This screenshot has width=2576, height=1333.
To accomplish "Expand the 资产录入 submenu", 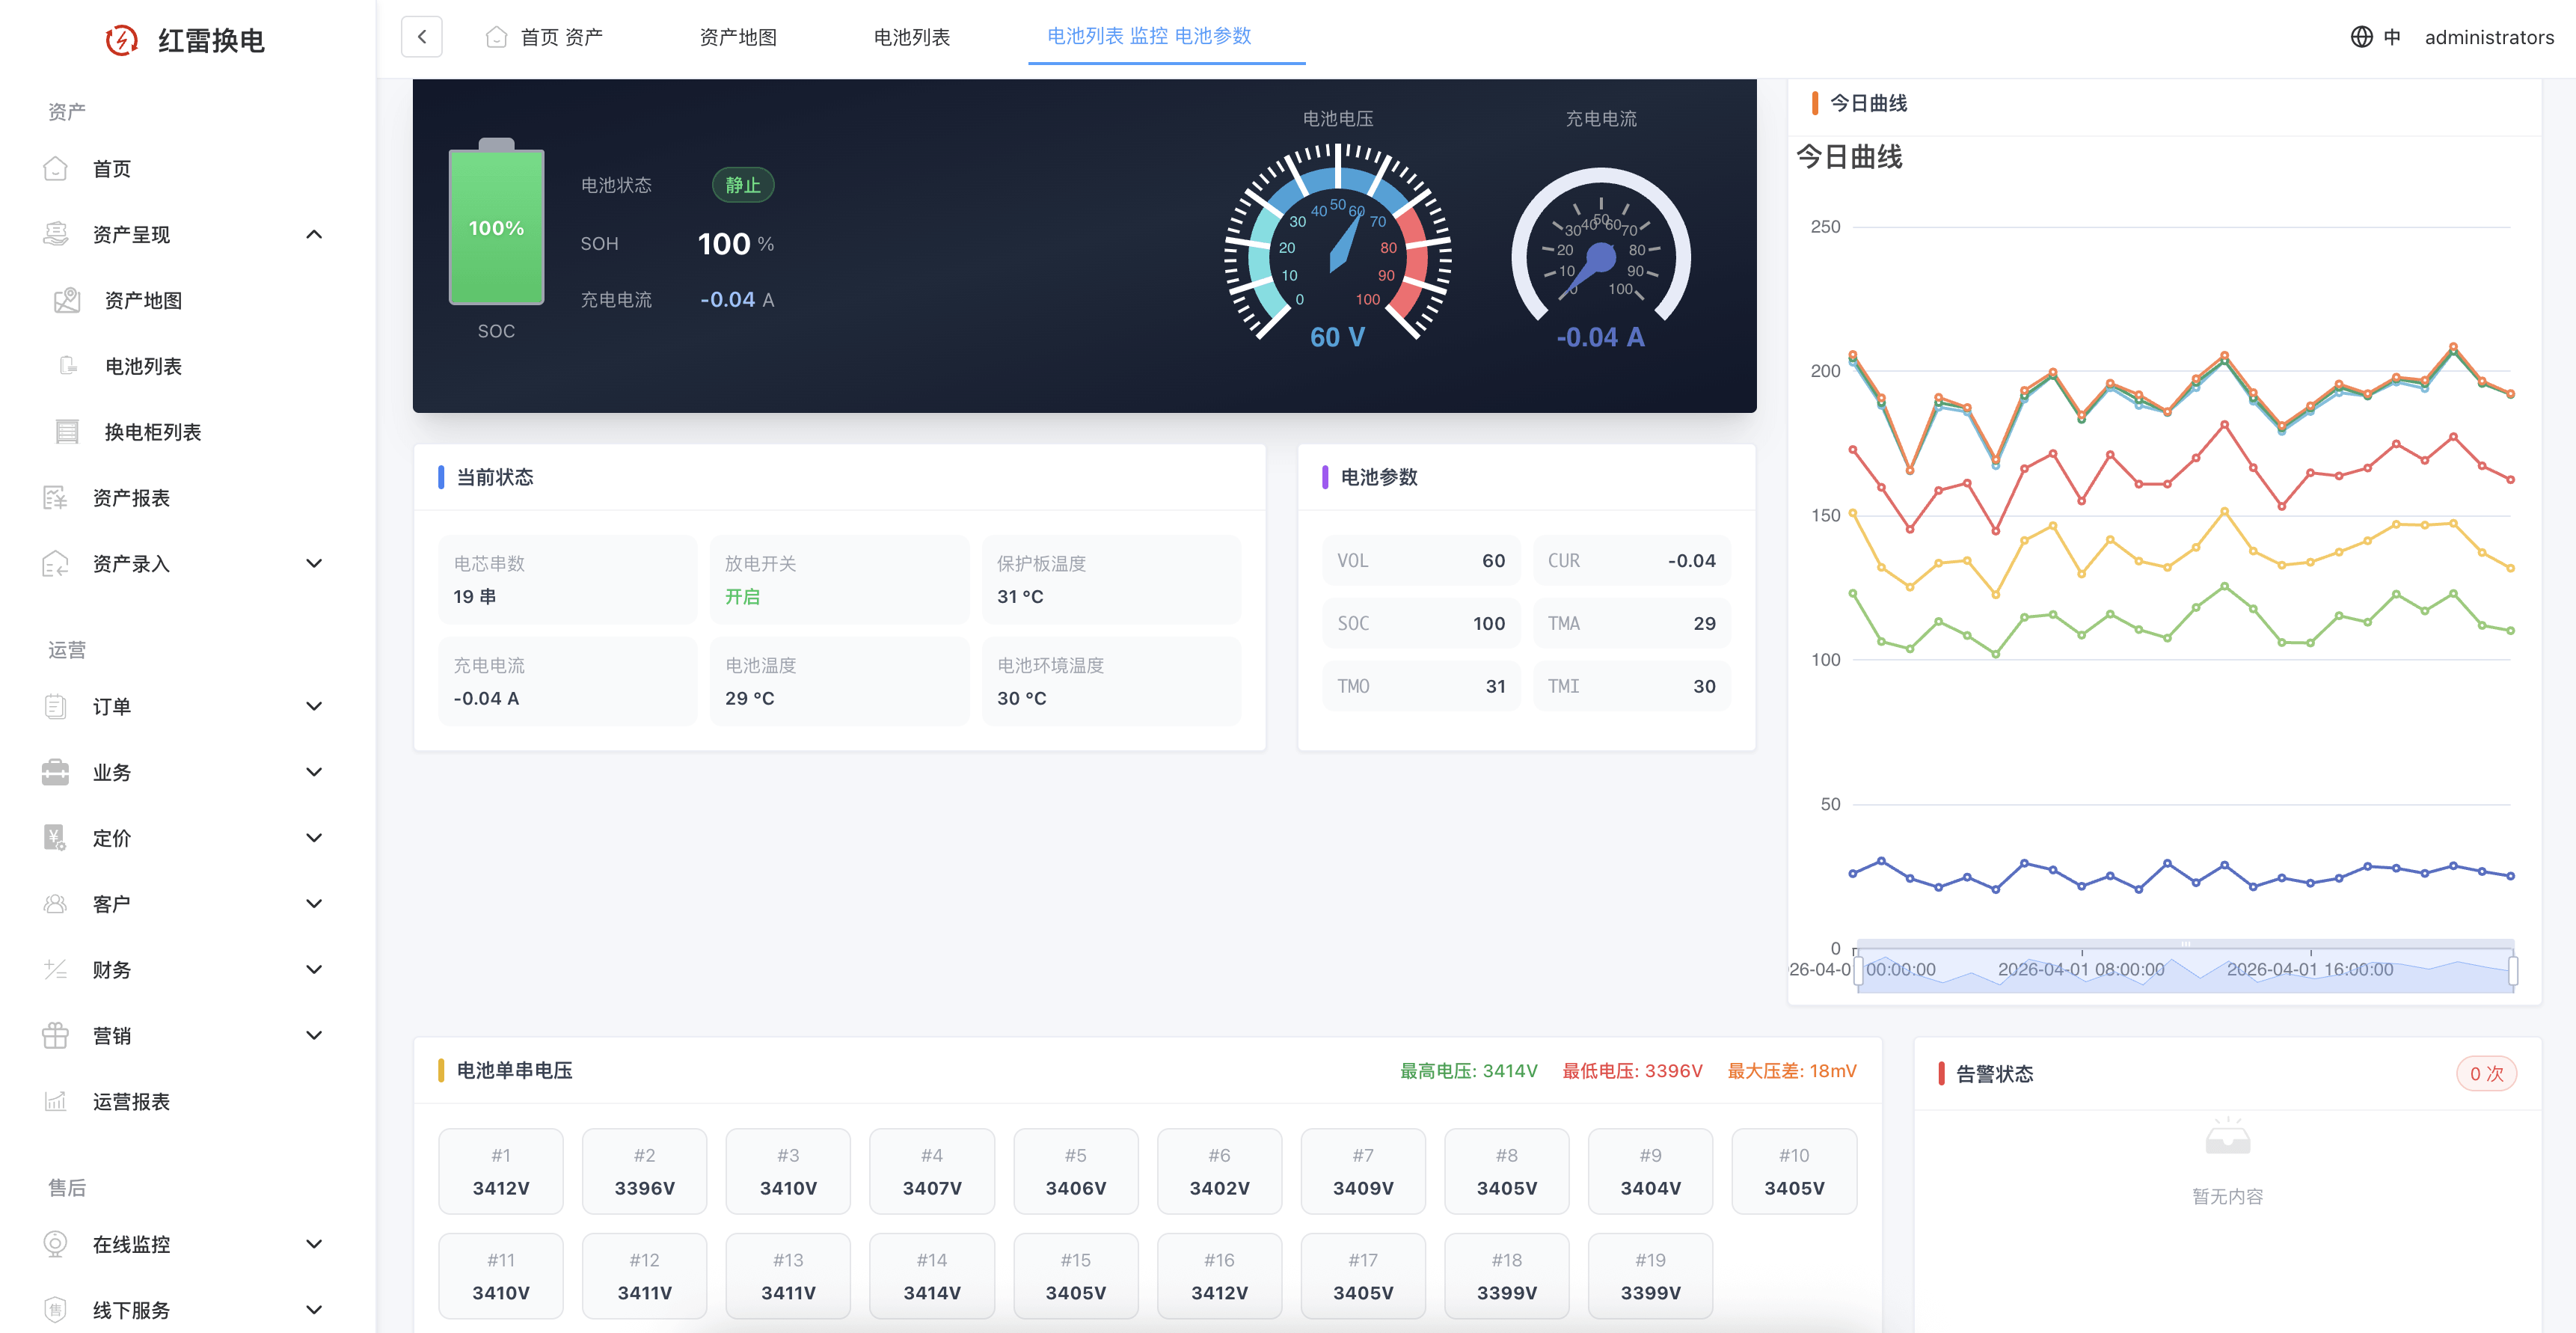I will tap(314, 564).
